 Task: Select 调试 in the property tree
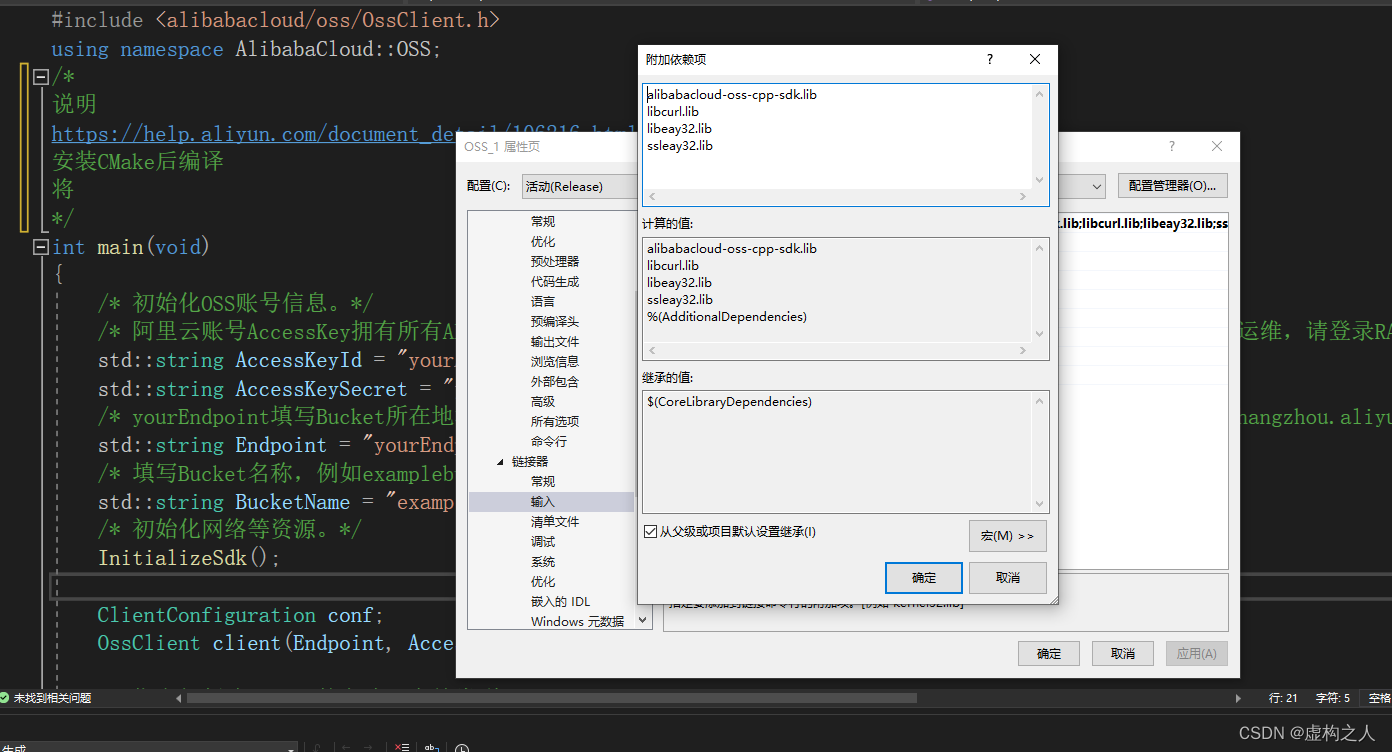tap(543, 542)
